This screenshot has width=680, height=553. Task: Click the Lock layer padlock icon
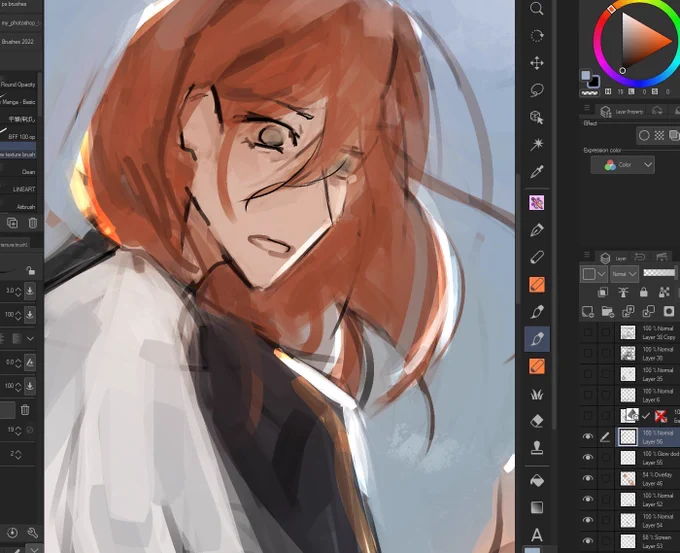click(644, 292)
